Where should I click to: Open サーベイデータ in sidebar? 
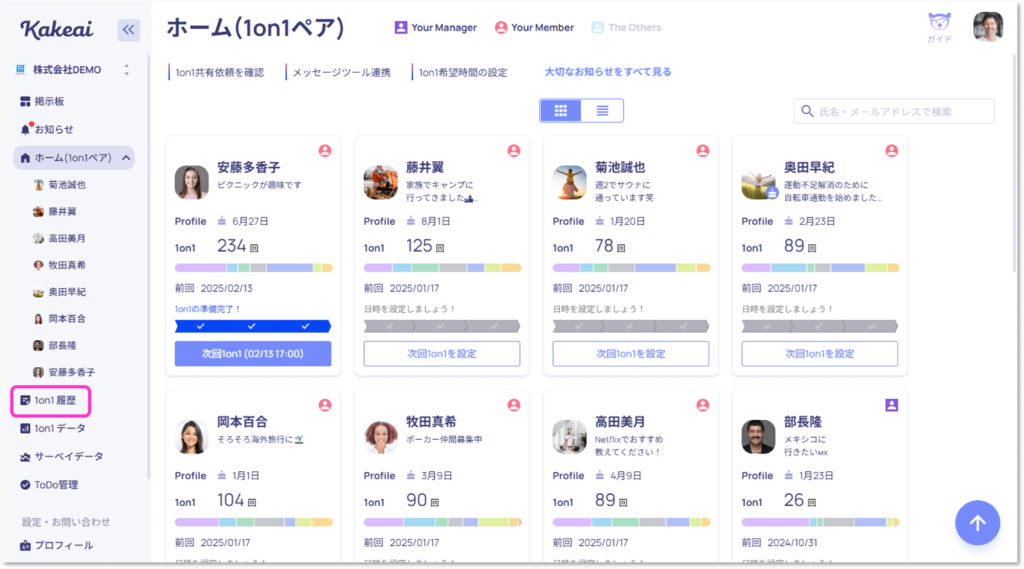61,457
